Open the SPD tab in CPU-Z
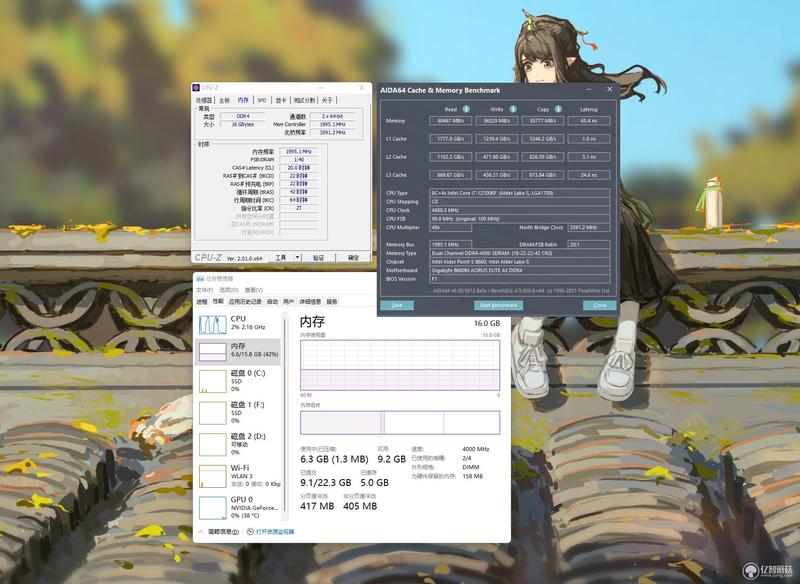This screenshot has height=584, width=800. pyautogui.click(x=262, y=100)
